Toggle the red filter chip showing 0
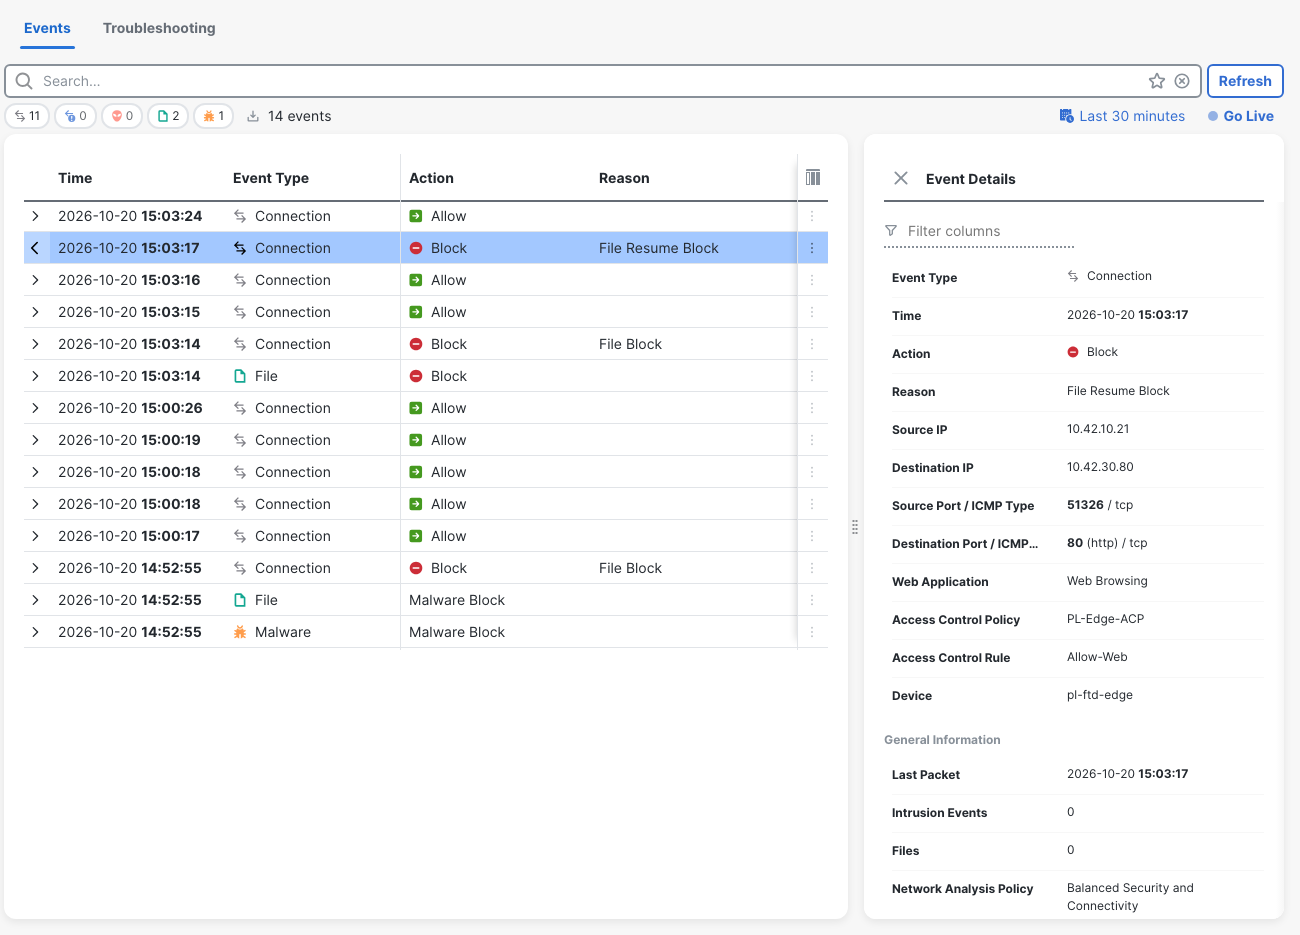 [x=122, y=116]
